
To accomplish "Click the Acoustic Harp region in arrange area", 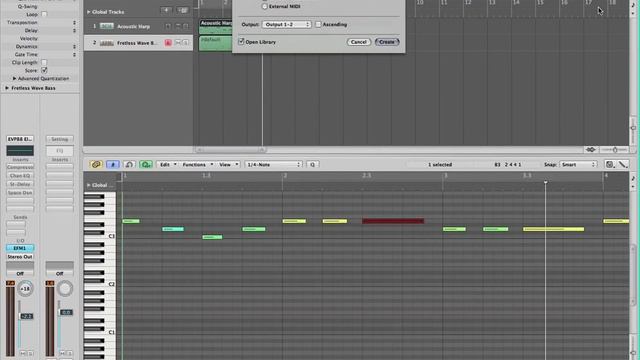I will 216,27.
